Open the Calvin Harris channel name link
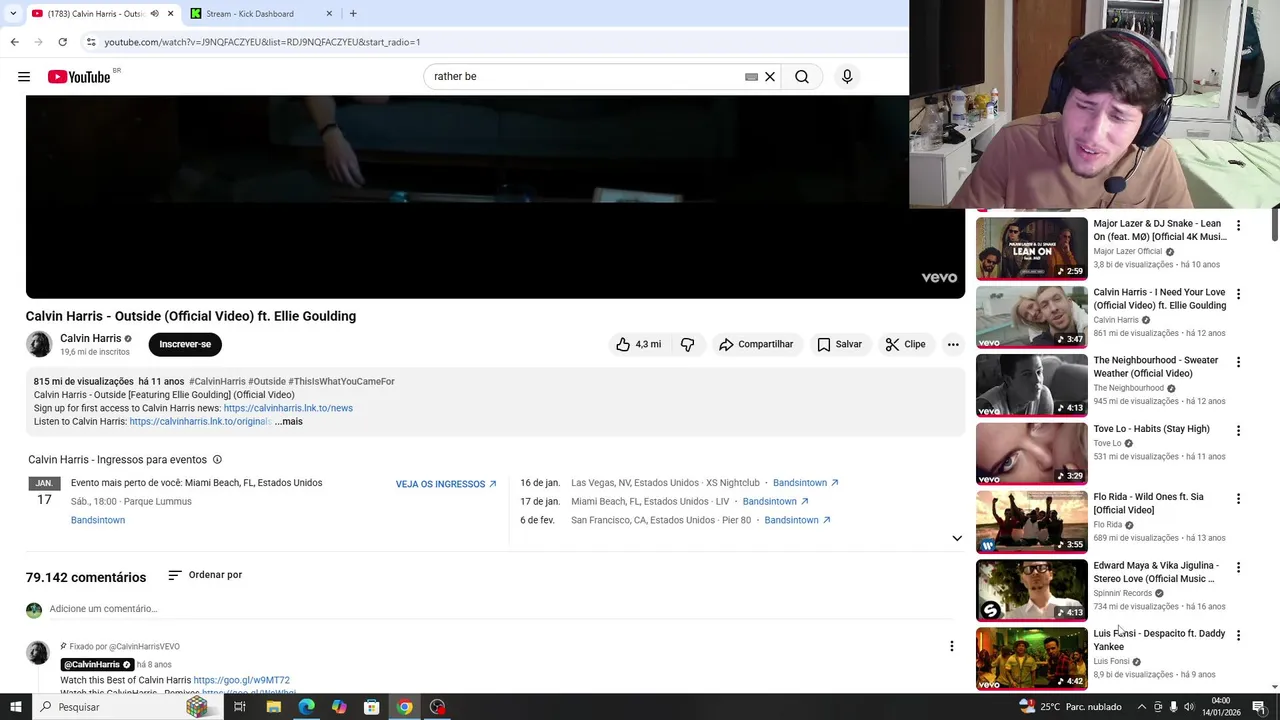Screen dimensions: 1280x720 [x=90, y=338]
